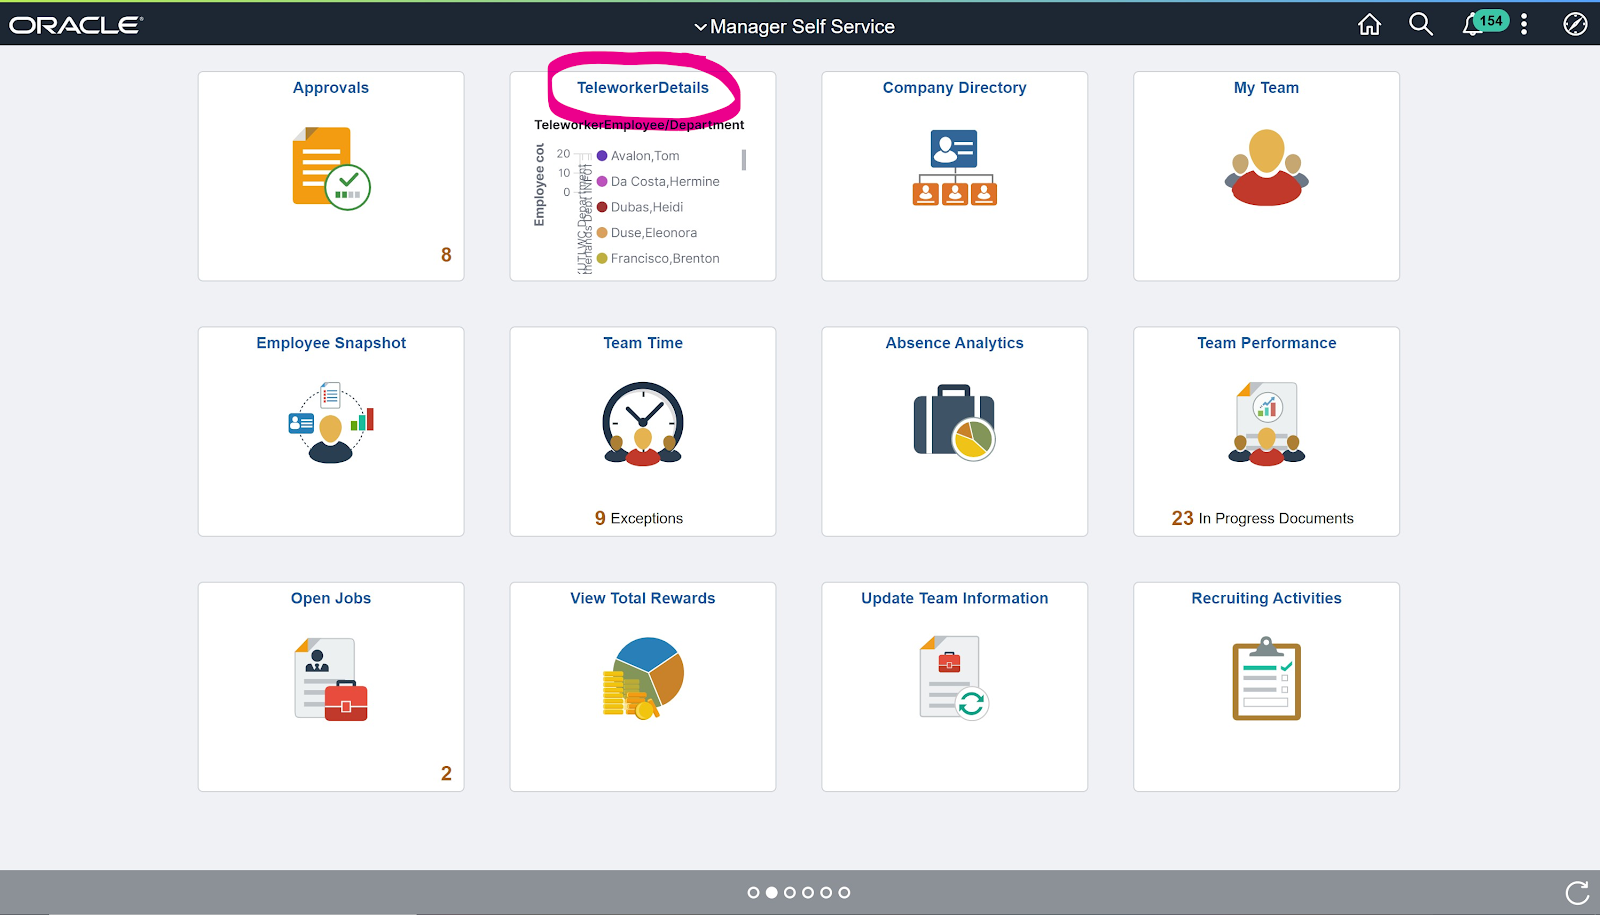The width and height of the screenshot is (1600, 915).
Task: Open the Update Team Information tile title
Action: [955, 598]
